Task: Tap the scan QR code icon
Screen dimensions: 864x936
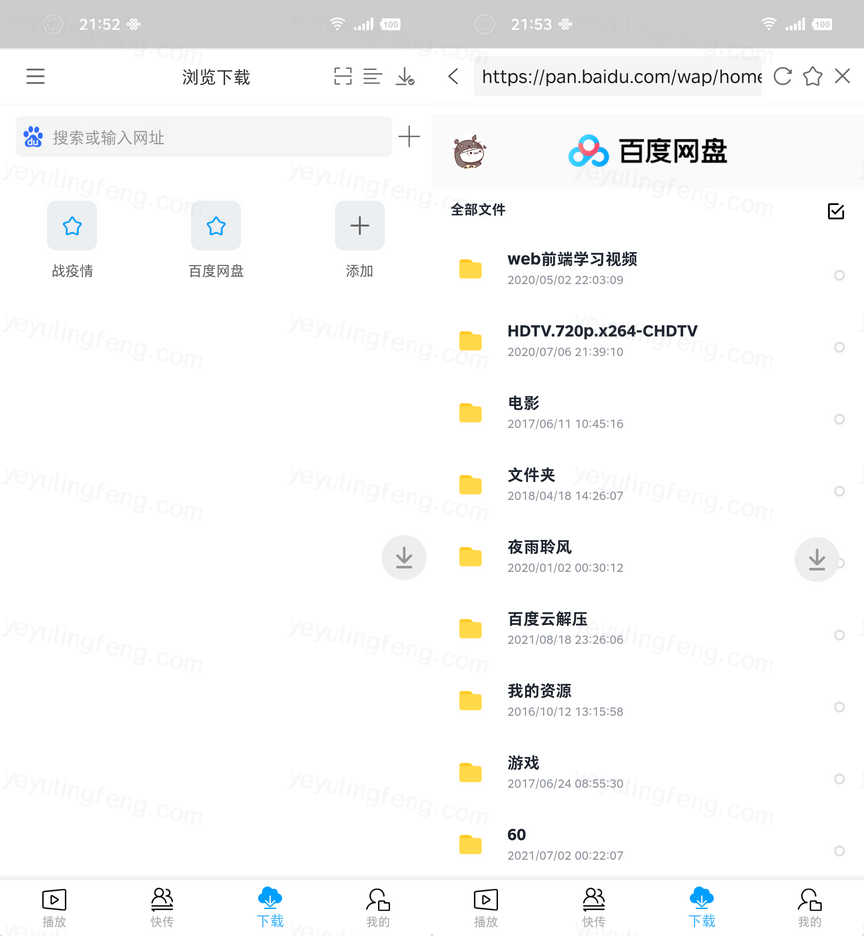Action: (343, 76)
